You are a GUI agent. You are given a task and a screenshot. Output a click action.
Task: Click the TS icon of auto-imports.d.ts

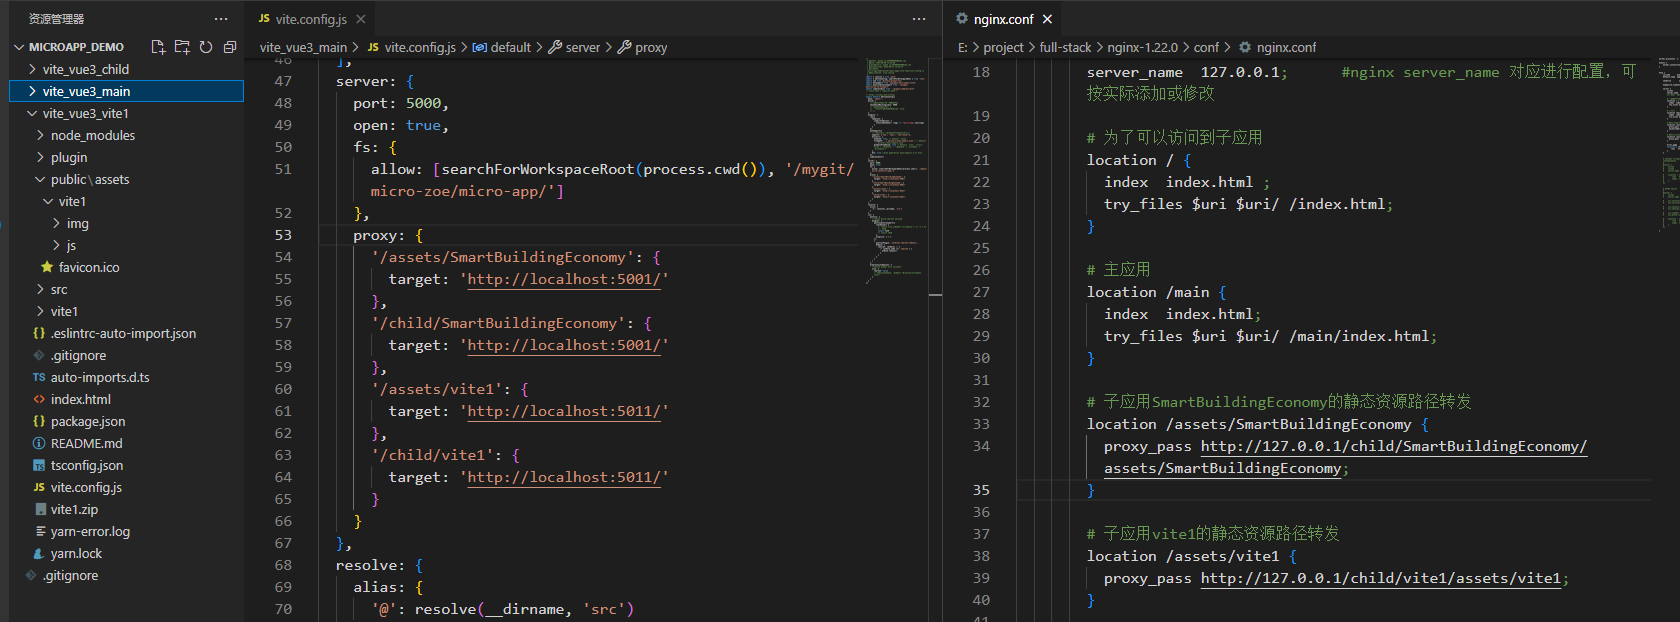tap(39, 377)
